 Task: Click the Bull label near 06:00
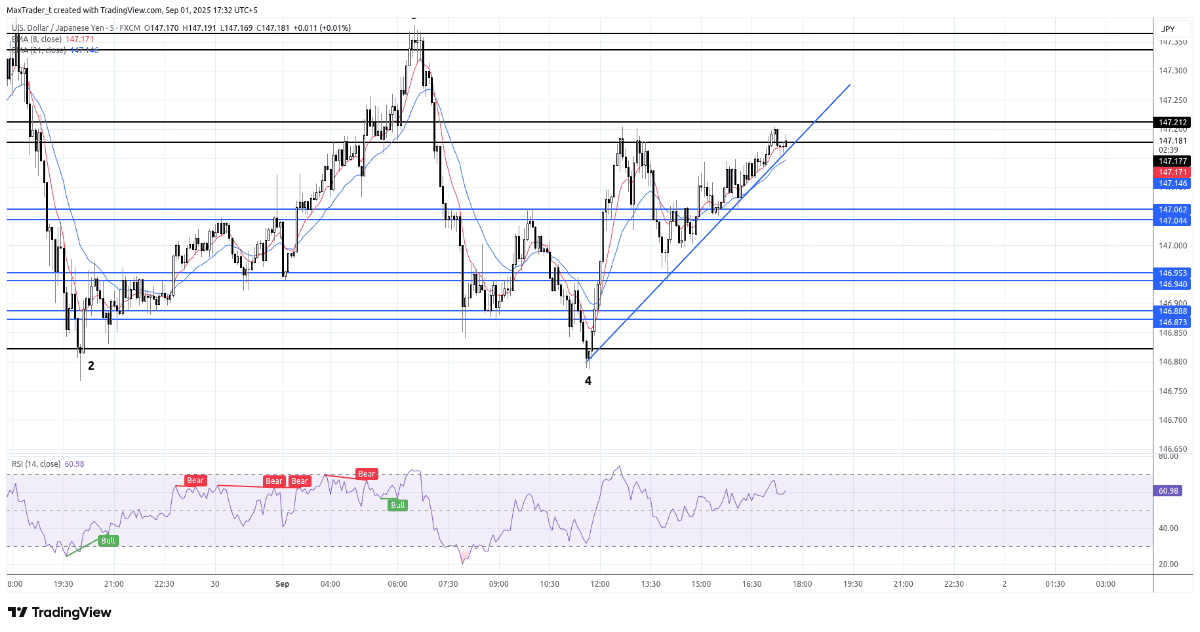pyautogui.click(x=397, y=505)
